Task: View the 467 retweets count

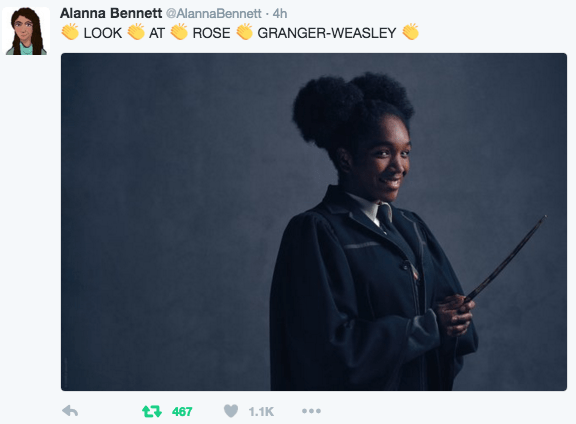Action: 182,412
